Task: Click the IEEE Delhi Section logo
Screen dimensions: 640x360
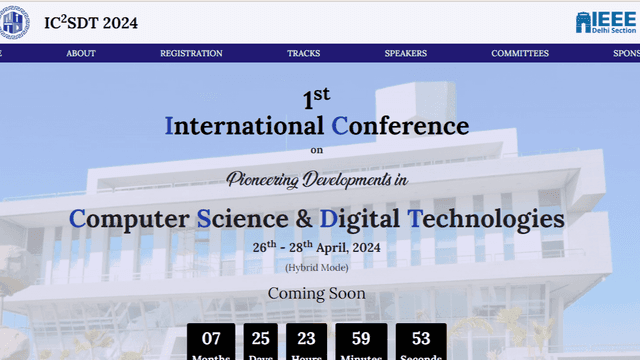Action: 607,22
